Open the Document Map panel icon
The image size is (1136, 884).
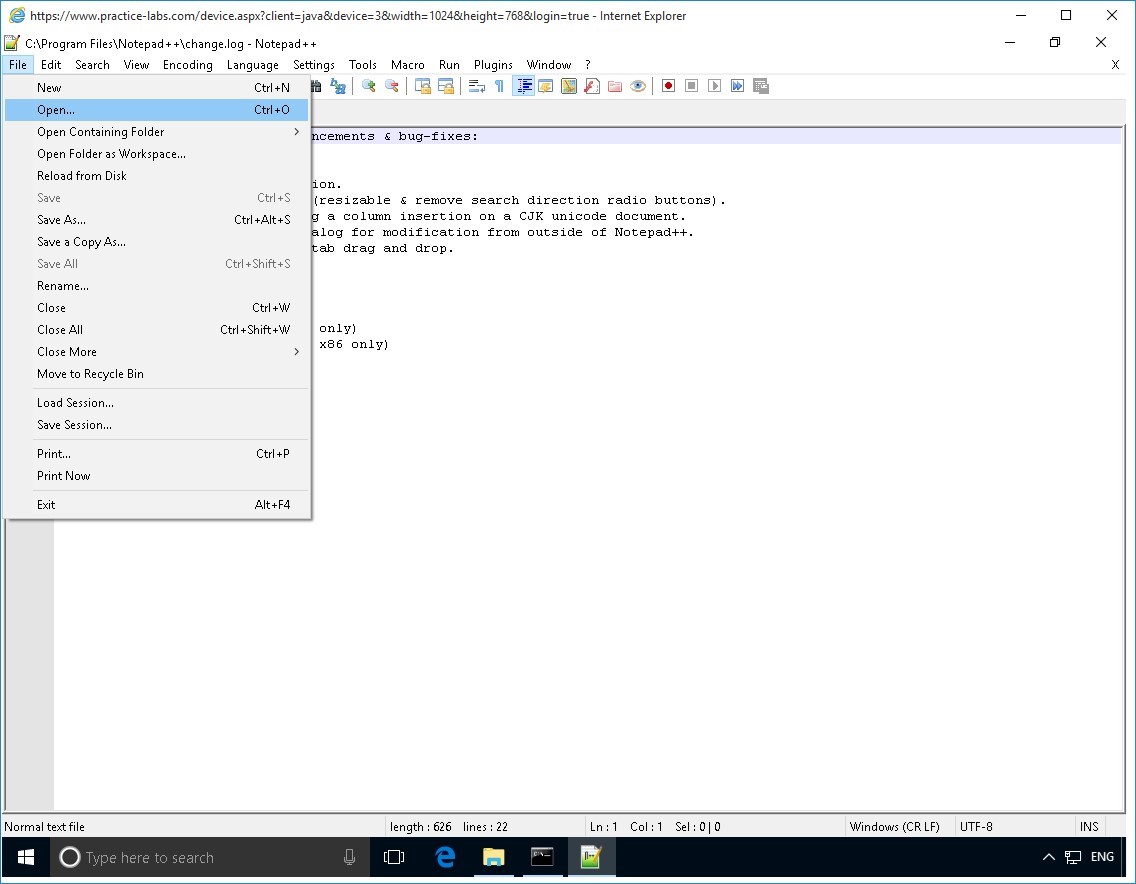tap(569, 86)
